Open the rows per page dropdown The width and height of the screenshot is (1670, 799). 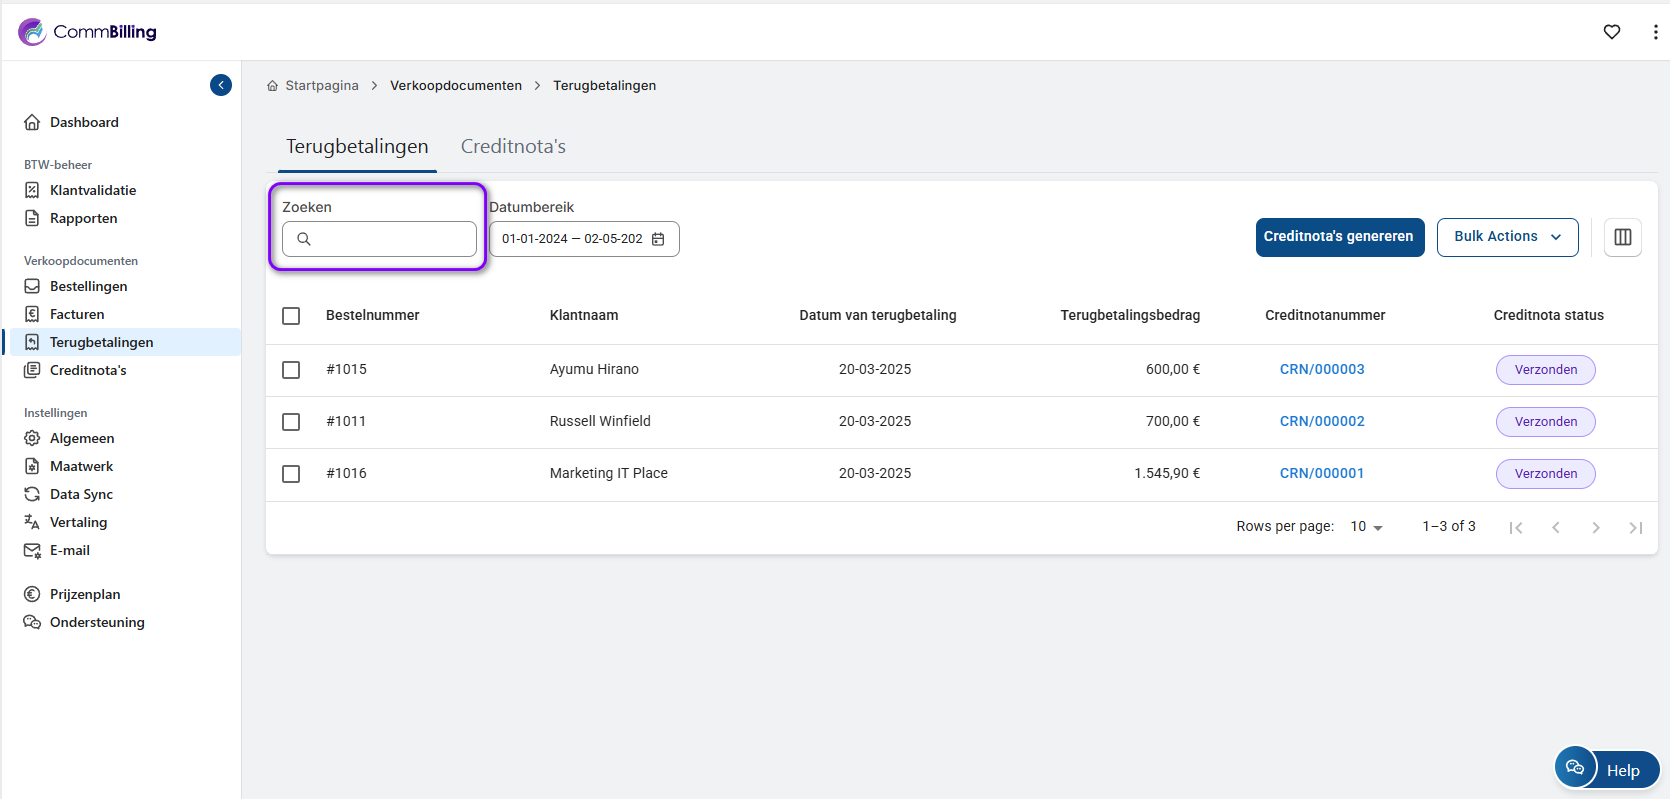tap(1366, 527)
